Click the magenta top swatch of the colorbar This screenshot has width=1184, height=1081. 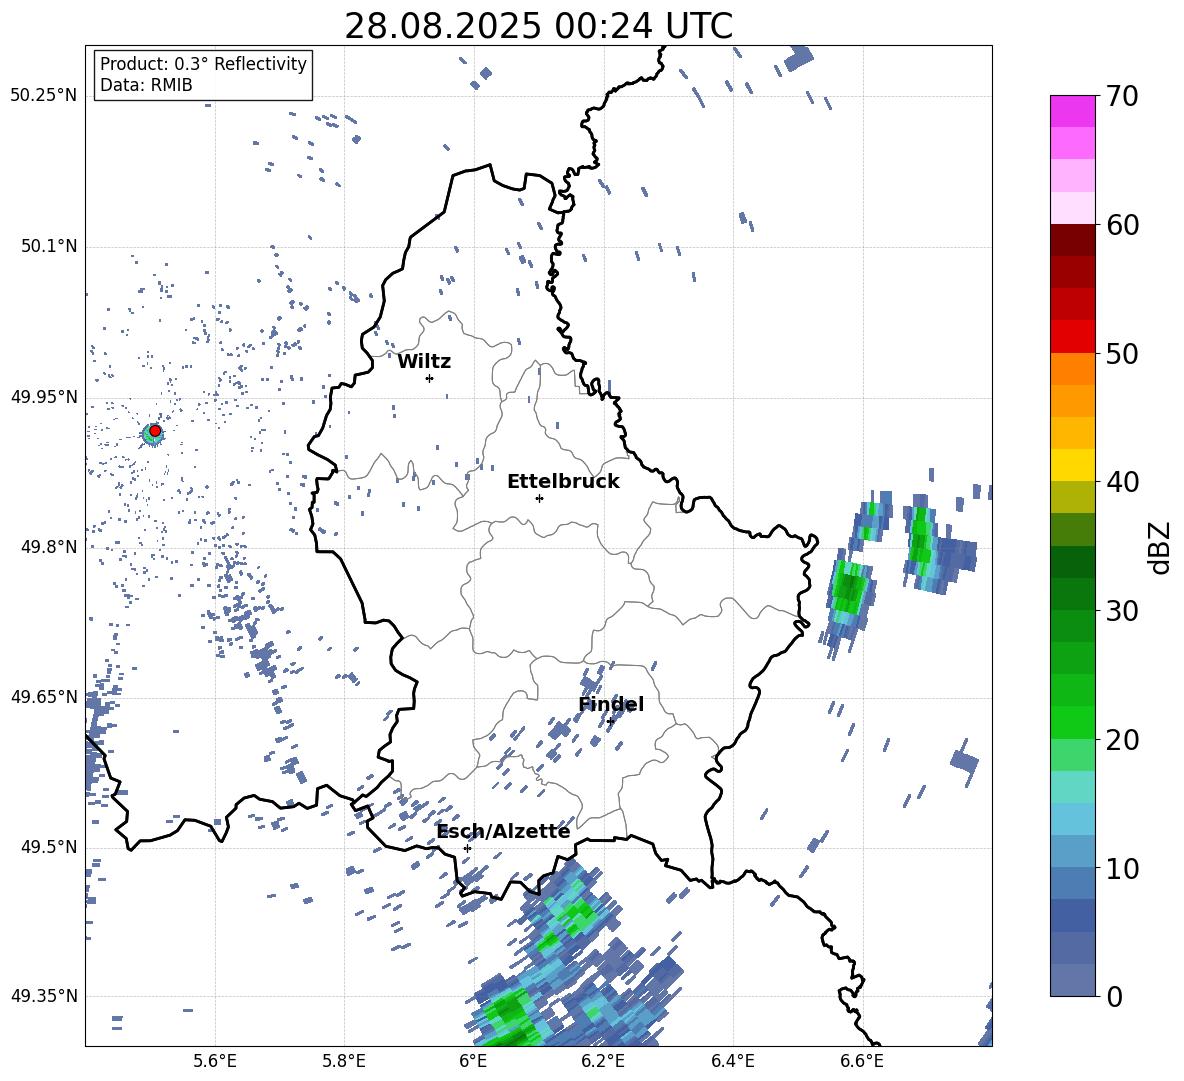pyautogui.click(x=1072, y=112)
